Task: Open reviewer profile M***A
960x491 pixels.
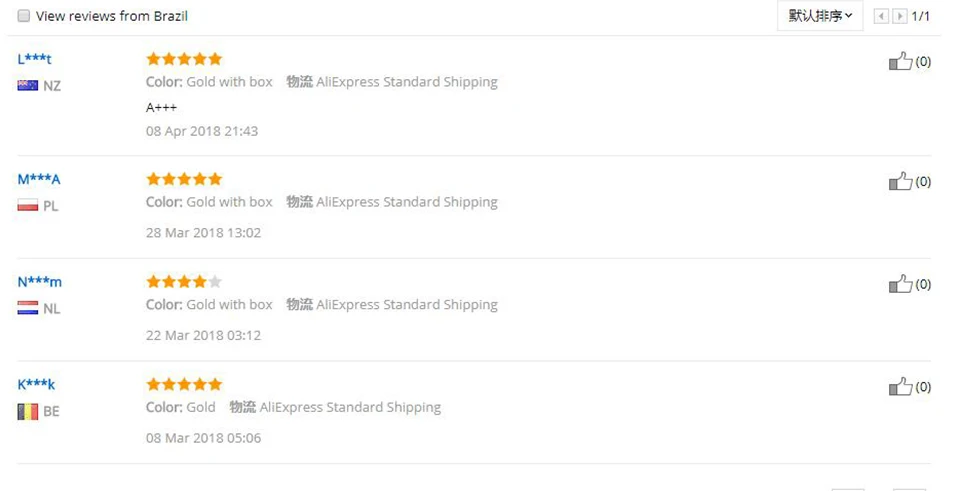Action: point(39,179)
